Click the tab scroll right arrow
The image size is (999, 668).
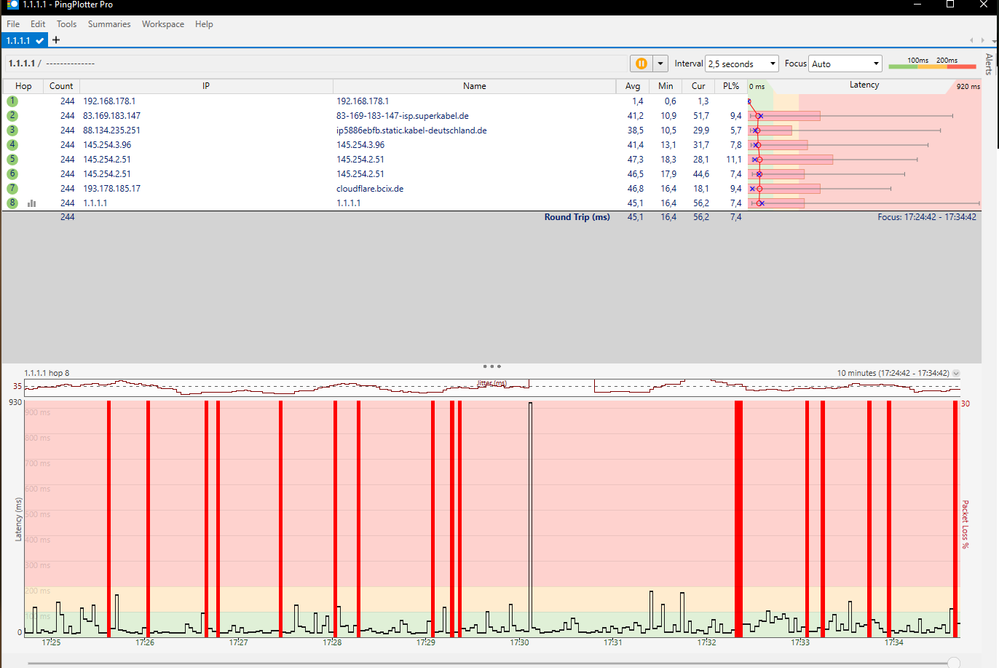pos(984,40)
